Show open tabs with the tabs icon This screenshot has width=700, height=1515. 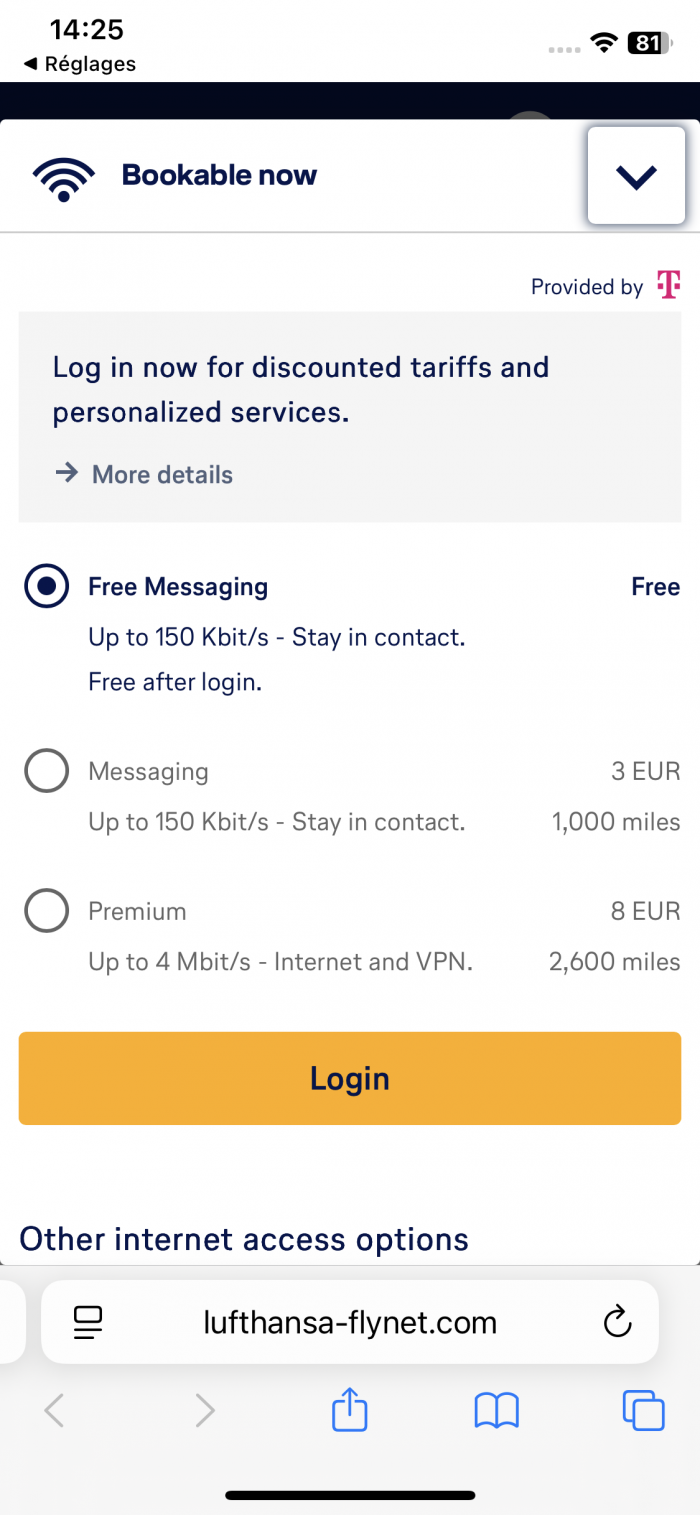pos(643,1411)
